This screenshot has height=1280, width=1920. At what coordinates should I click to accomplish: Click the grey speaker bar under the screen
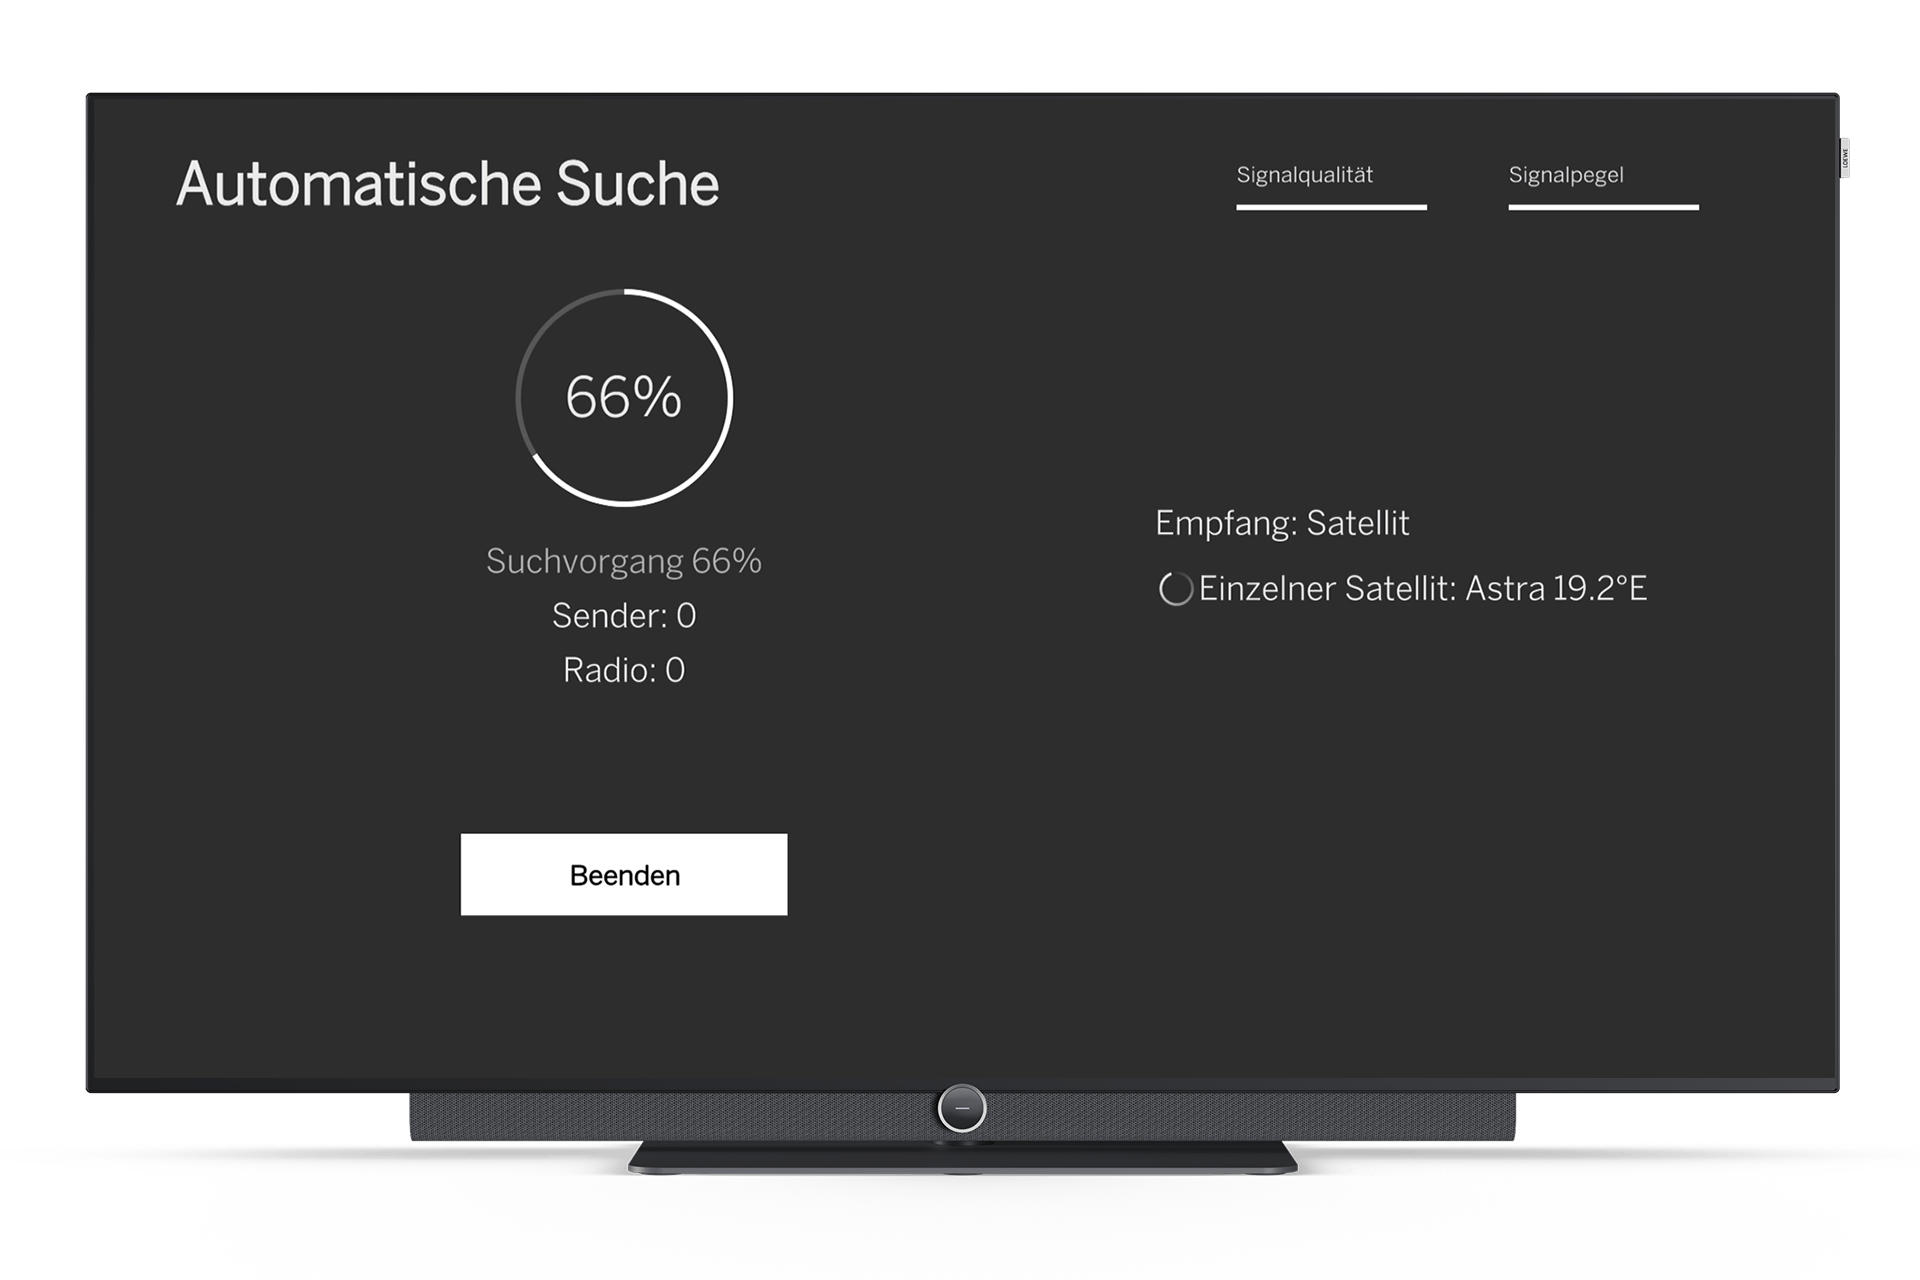click(700, 1115)
